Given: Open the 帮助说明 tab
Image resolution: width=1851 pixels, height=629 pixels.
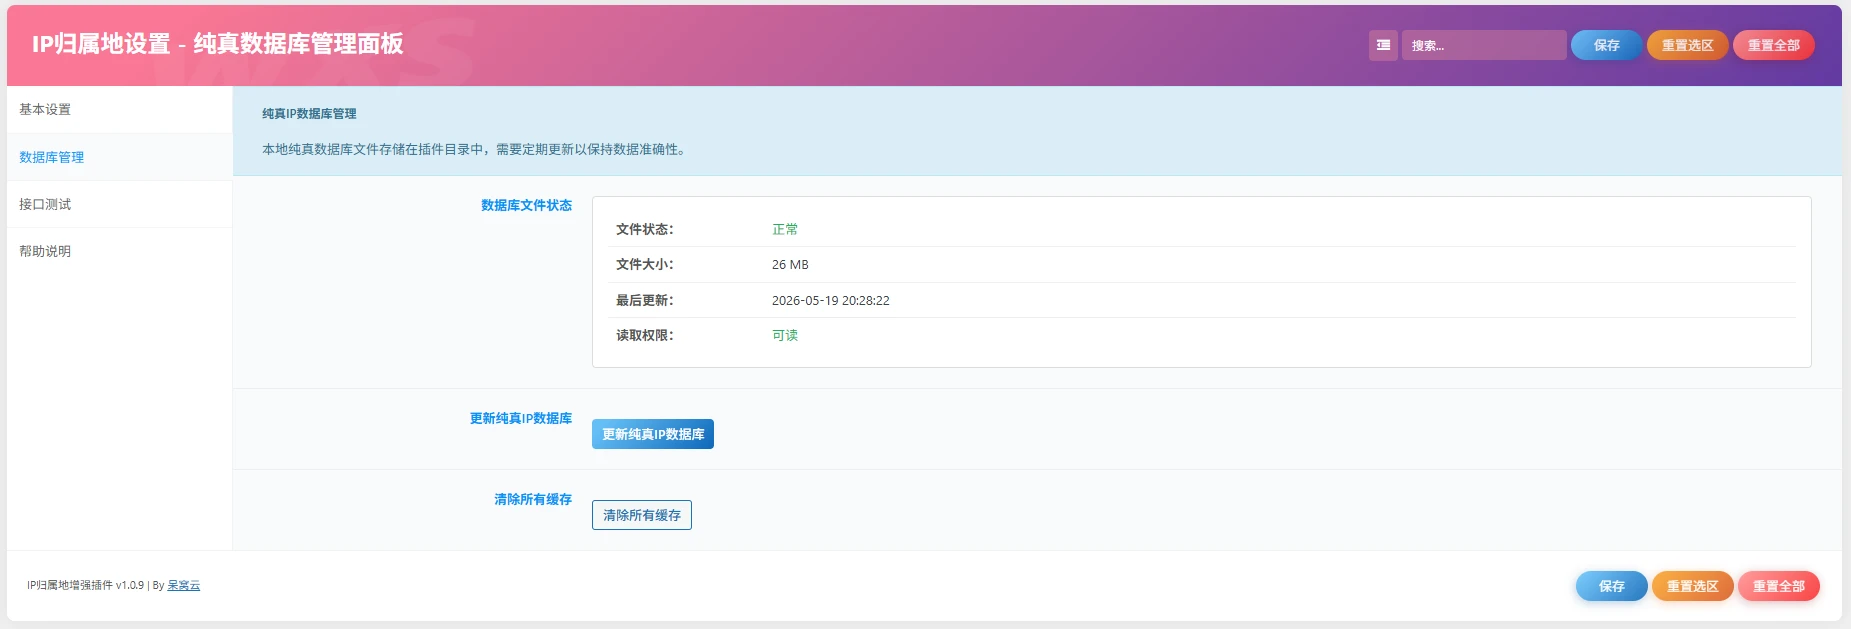Looking at the screenshot, I should 120,251.
